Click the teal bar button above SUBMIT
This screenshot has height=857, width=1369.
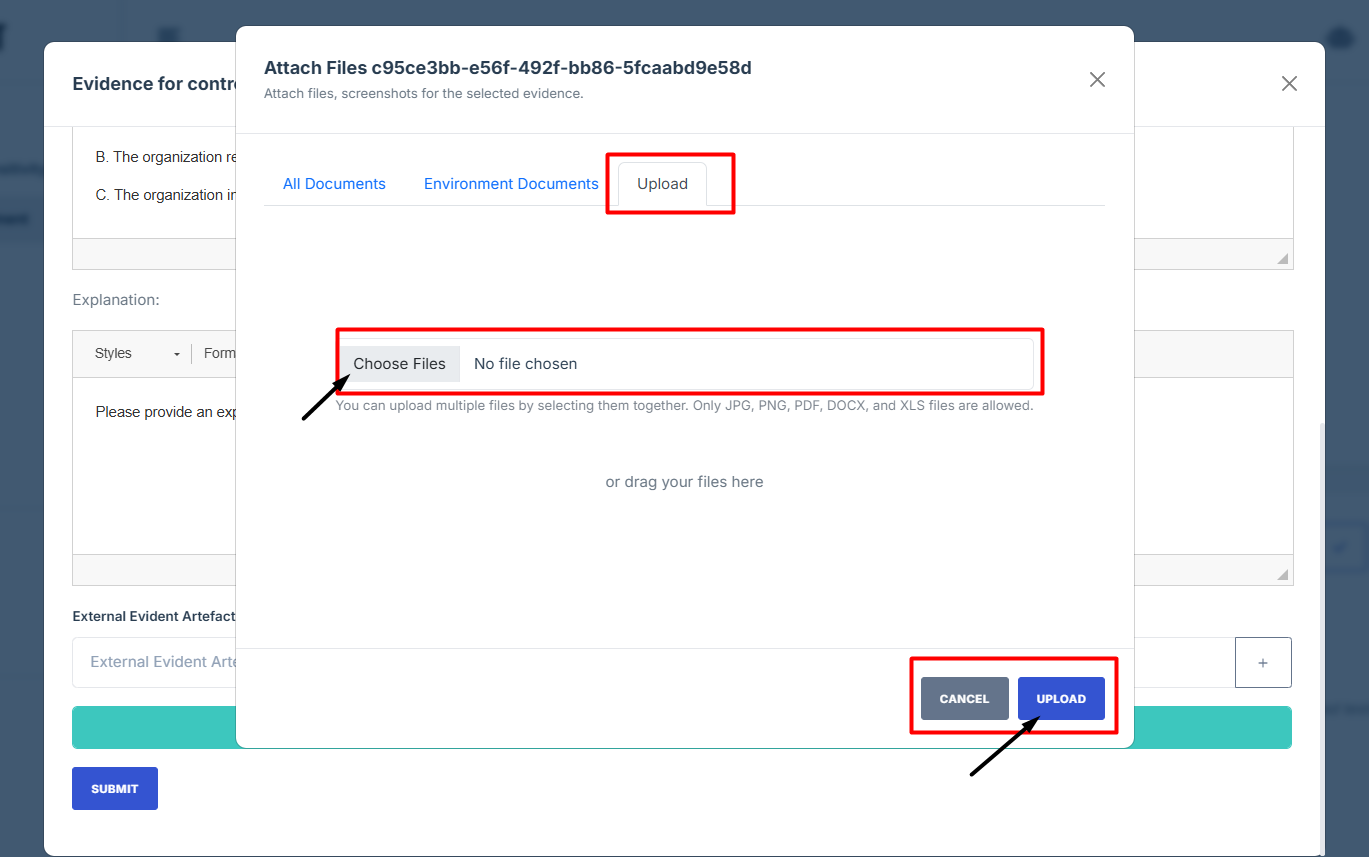click(155, 728)
